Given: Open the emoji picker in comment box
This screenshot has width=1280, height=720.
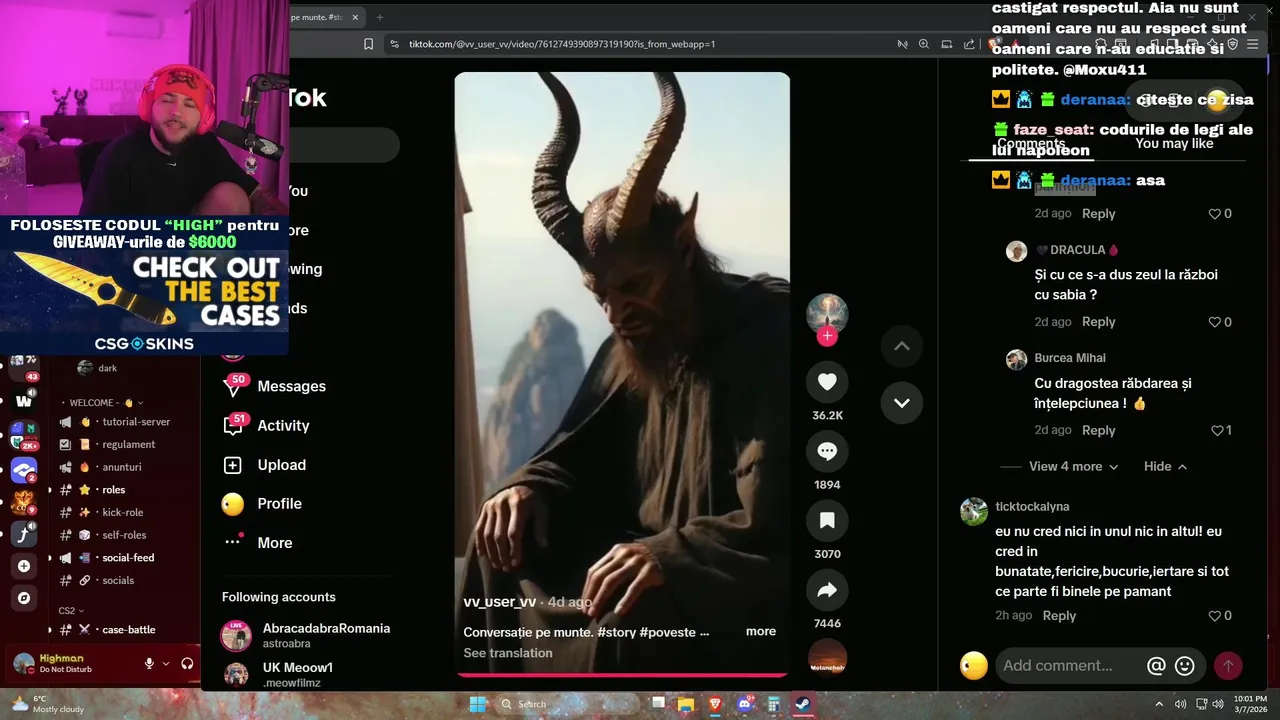Looking at the screenshot, I should coord(1185,665).
